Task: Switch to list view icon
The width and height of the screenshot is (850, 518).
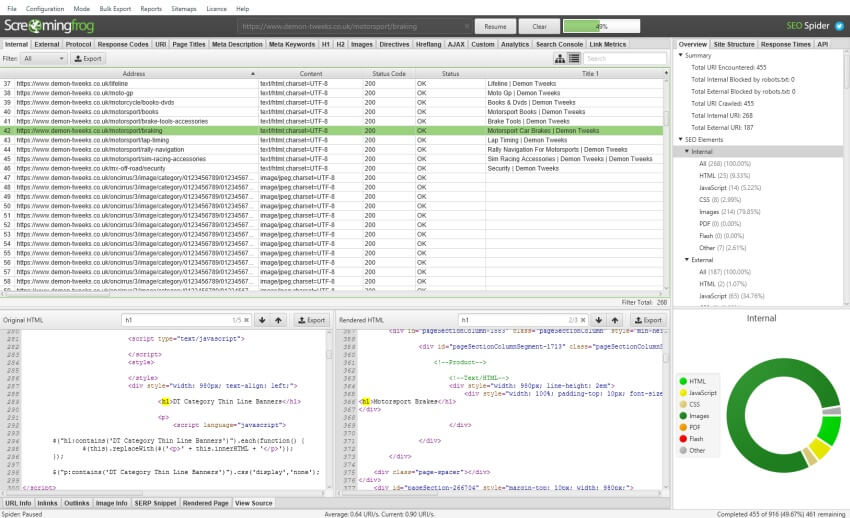Action: [574, 59]
